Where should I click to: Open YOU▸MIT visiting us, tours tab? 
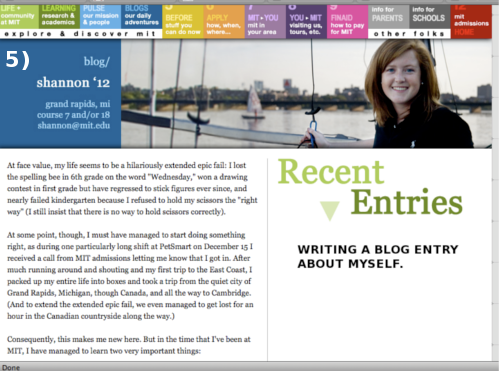click(x=306, y=22)
